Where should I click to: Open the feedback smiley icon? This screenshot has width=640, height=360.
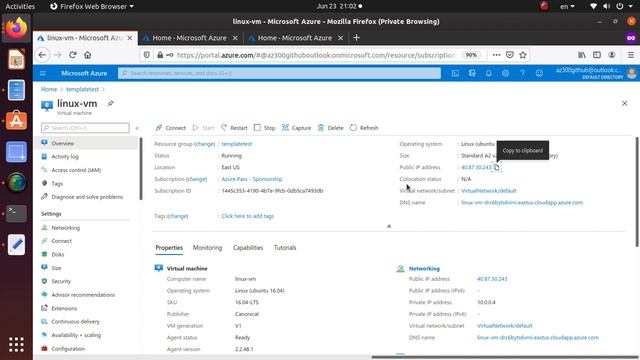[539, 73]
